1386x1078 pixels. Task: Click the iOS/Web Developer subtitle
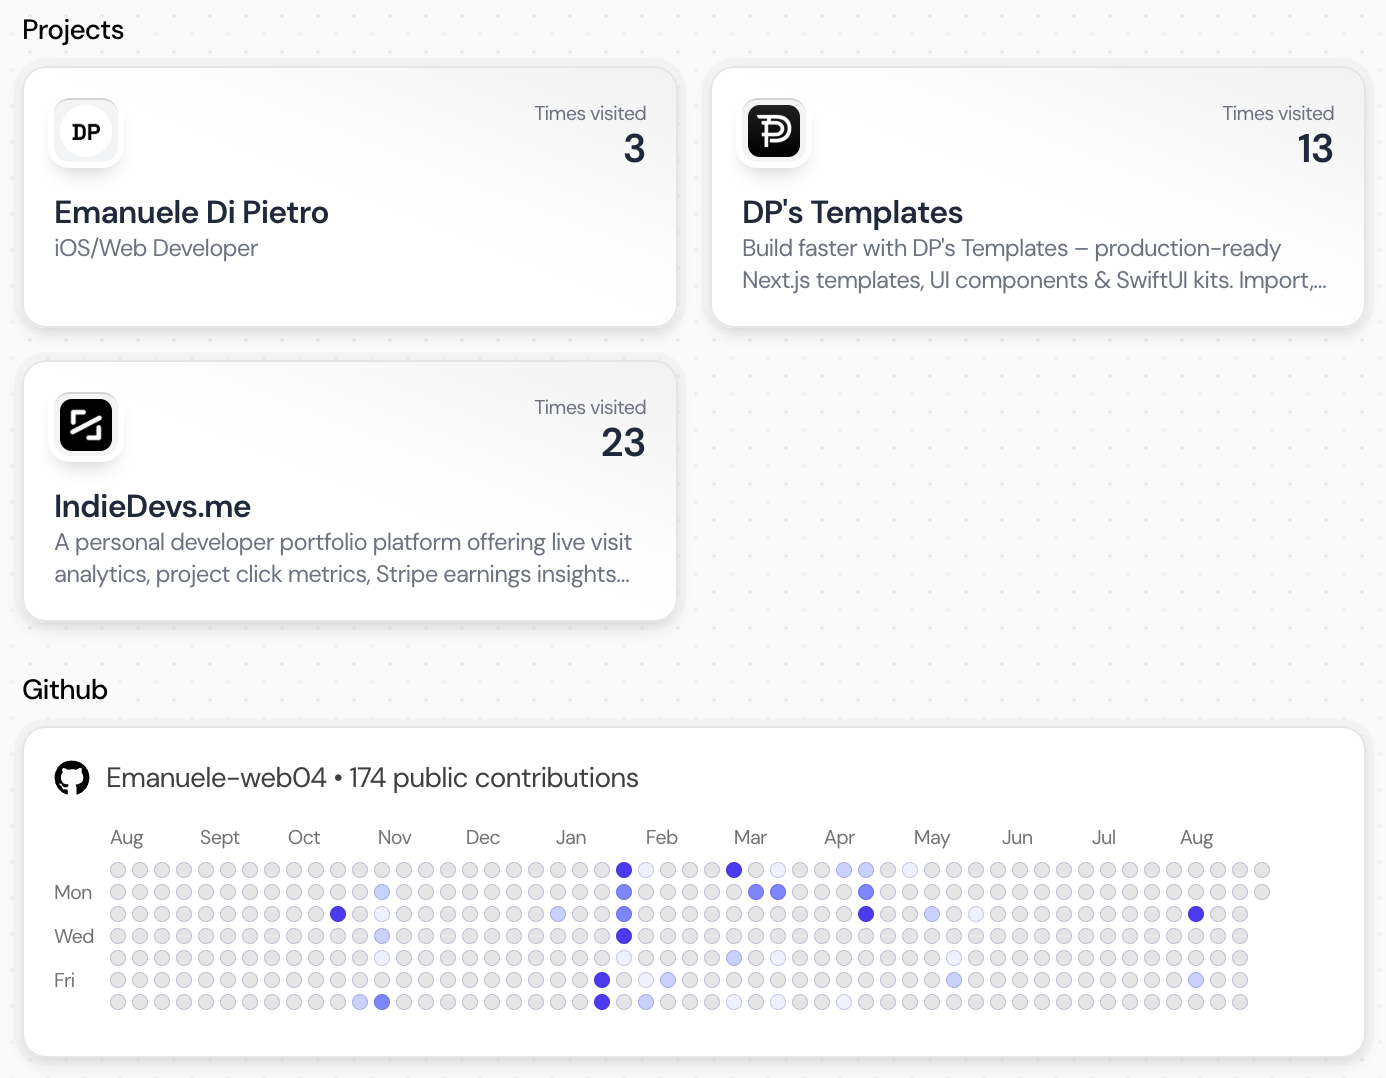tap(156, 248)
